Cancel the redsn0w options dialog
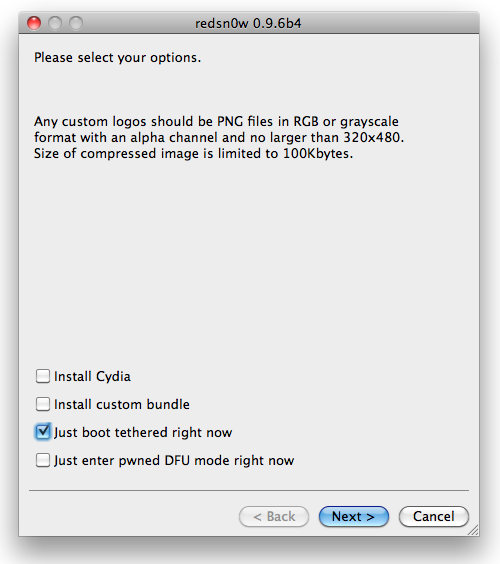Viewport: 500px width, 564px height. (x=434, y=517)
